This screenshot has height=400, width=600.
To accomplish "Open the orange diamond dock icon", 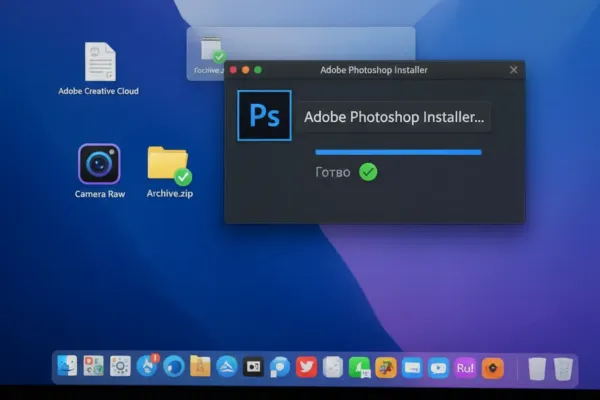I will pos(492,368).
